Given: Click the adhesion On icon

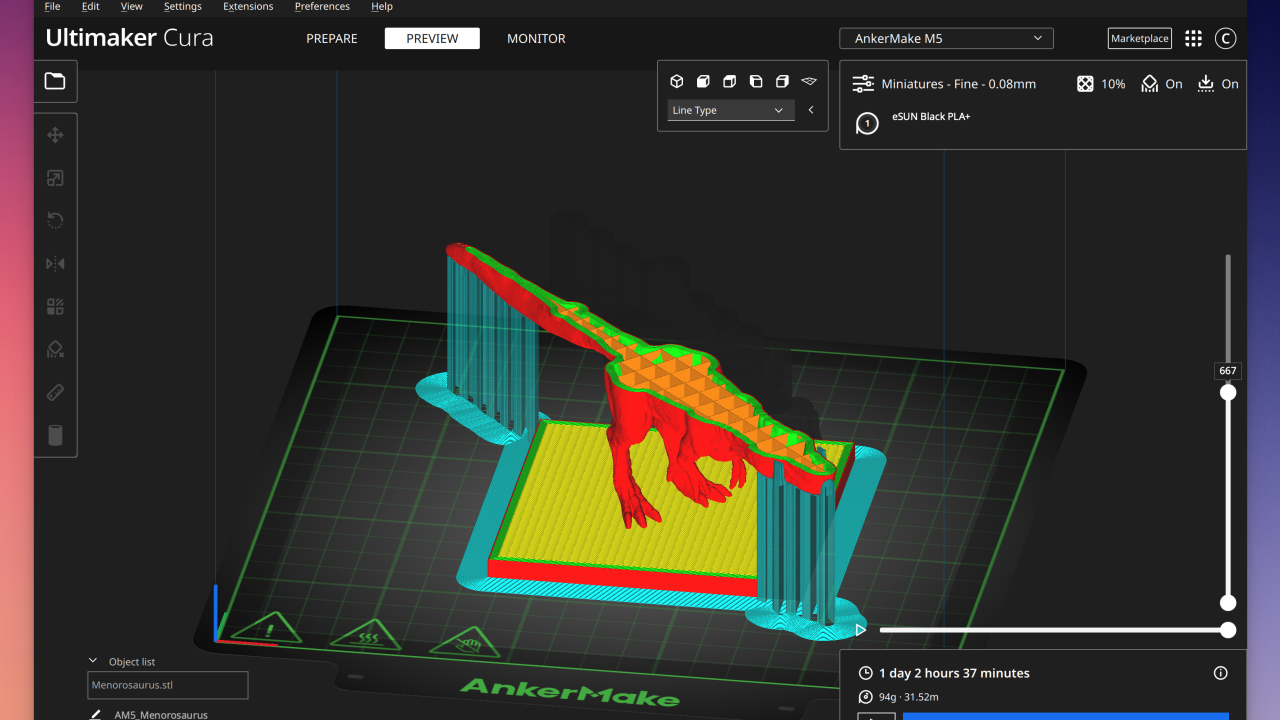Looking at the screenshot, I should [x=1205, y=84].
